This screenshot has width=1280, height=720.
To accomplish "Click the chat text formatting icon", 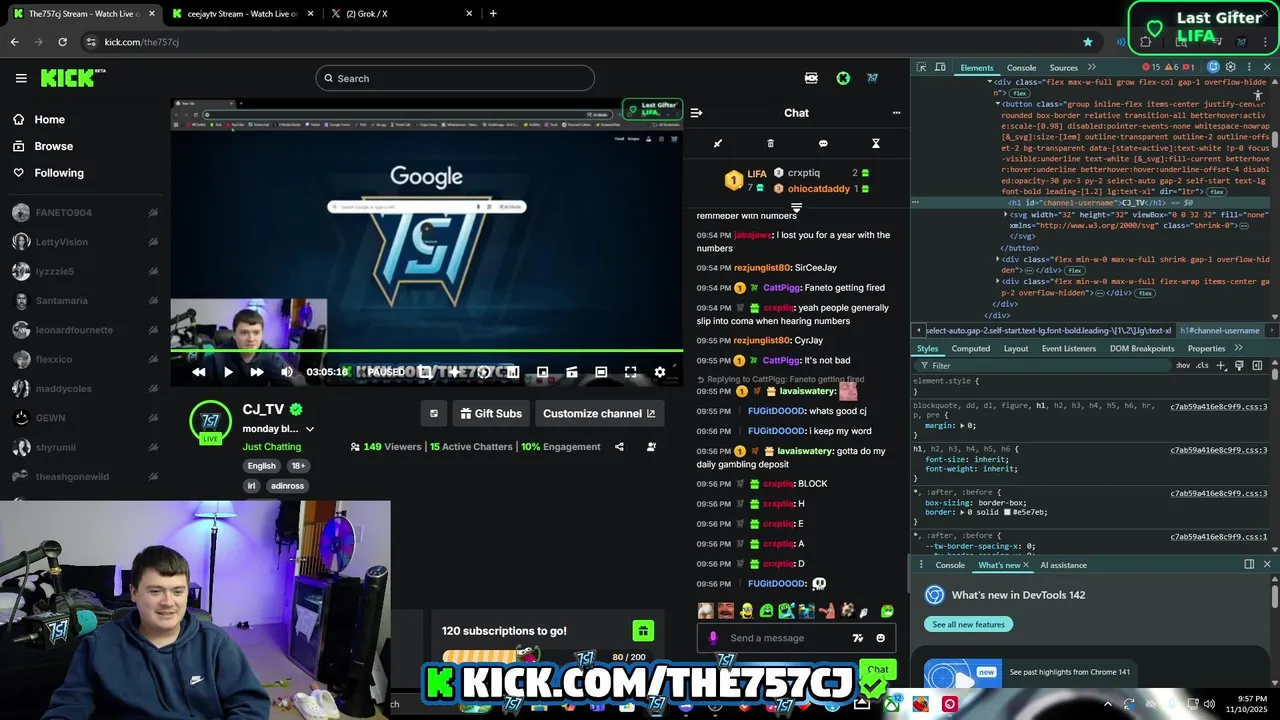I will tap(857, 638).
